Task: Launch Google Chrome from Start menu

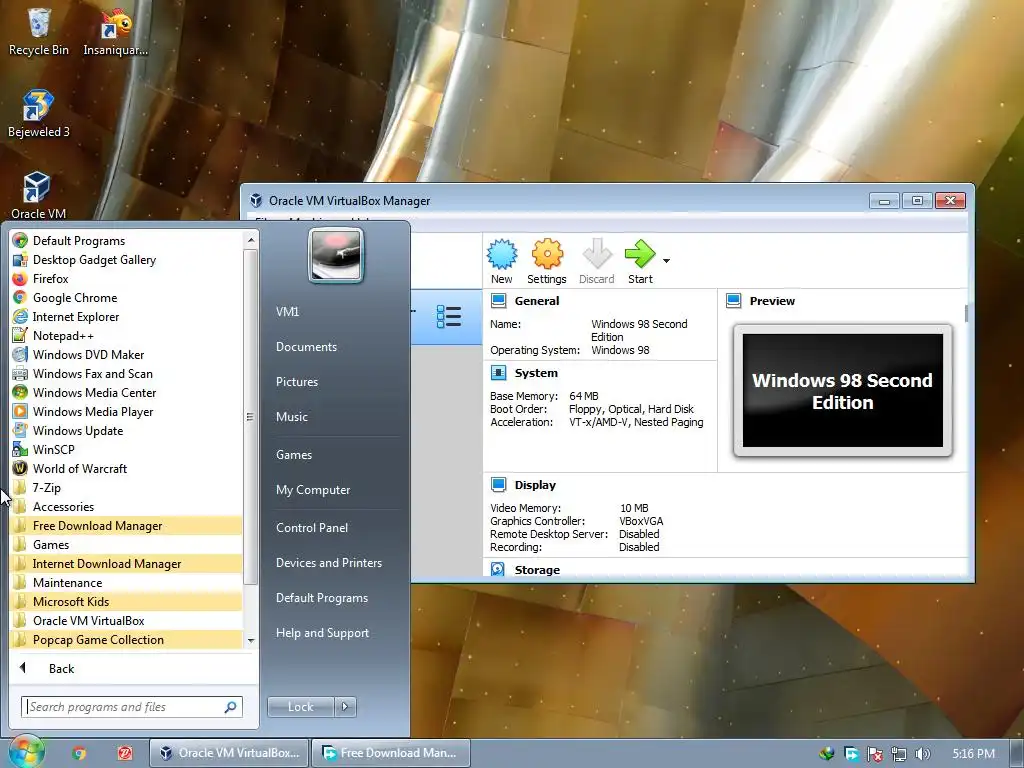Action: 127,298
